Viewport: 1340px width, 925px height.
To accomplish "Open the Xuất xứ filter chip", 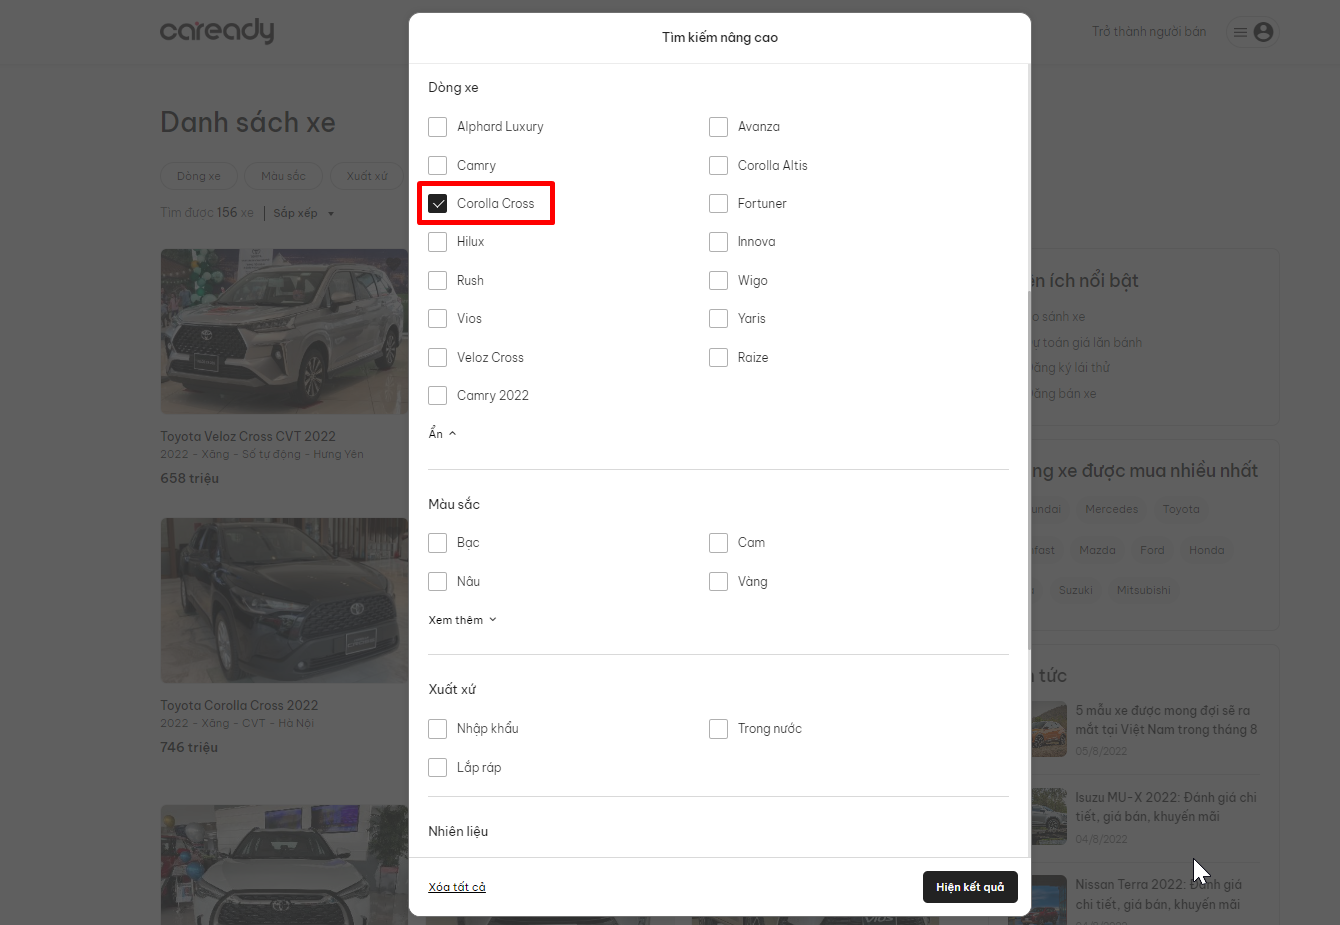I will 367,176.
